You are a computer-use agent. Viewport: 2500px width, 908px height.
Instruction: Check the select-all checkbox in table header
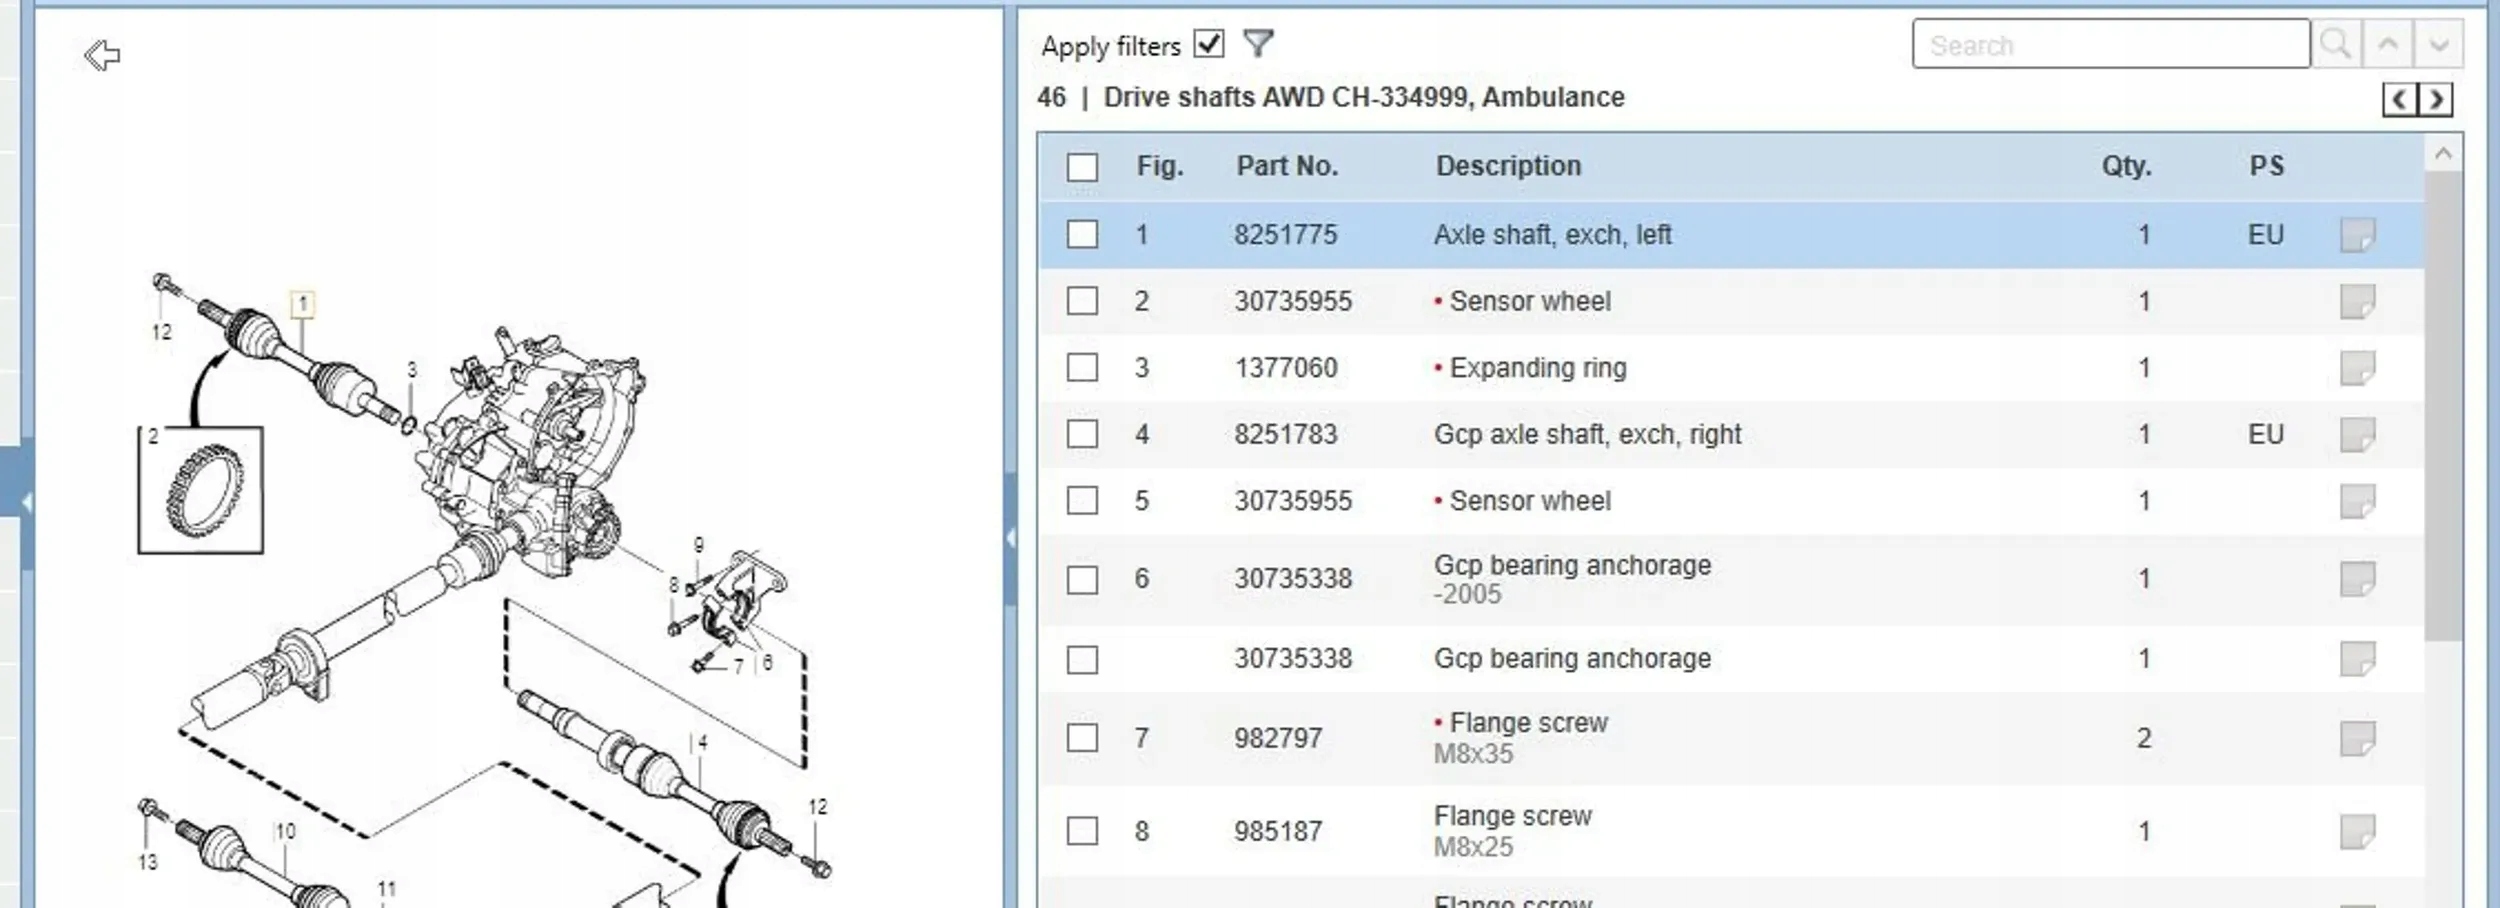click(1082, 167)
